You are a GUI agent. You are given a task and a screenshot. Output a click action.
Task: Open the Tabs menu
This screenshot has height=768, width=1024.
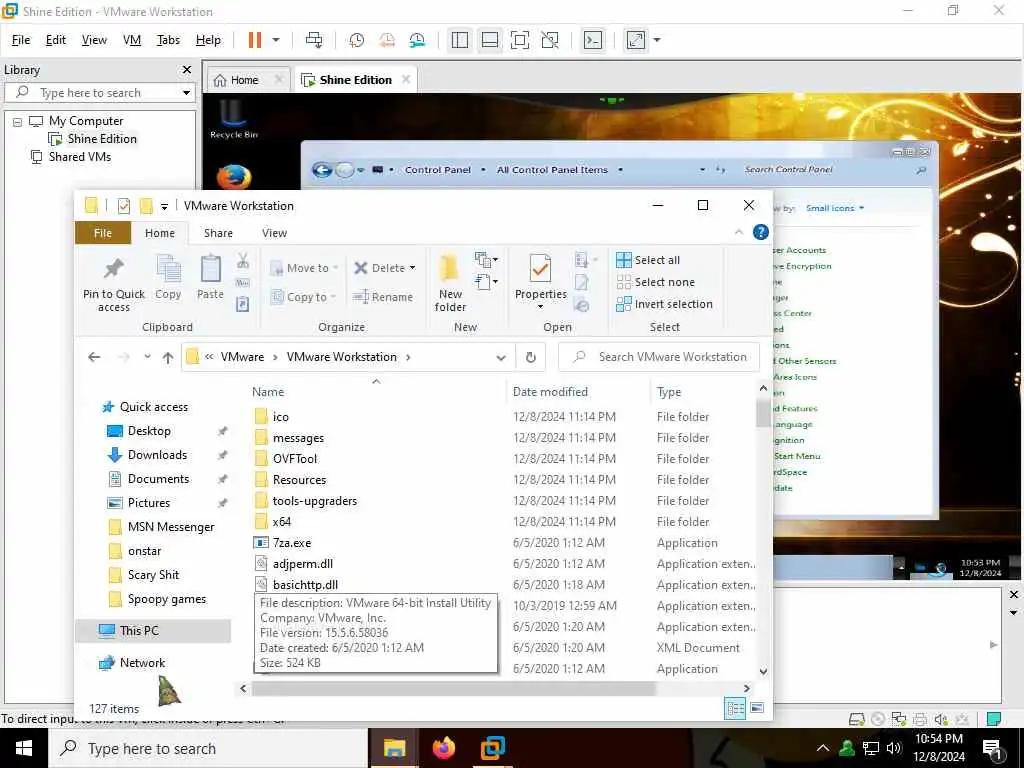point(168,40)
